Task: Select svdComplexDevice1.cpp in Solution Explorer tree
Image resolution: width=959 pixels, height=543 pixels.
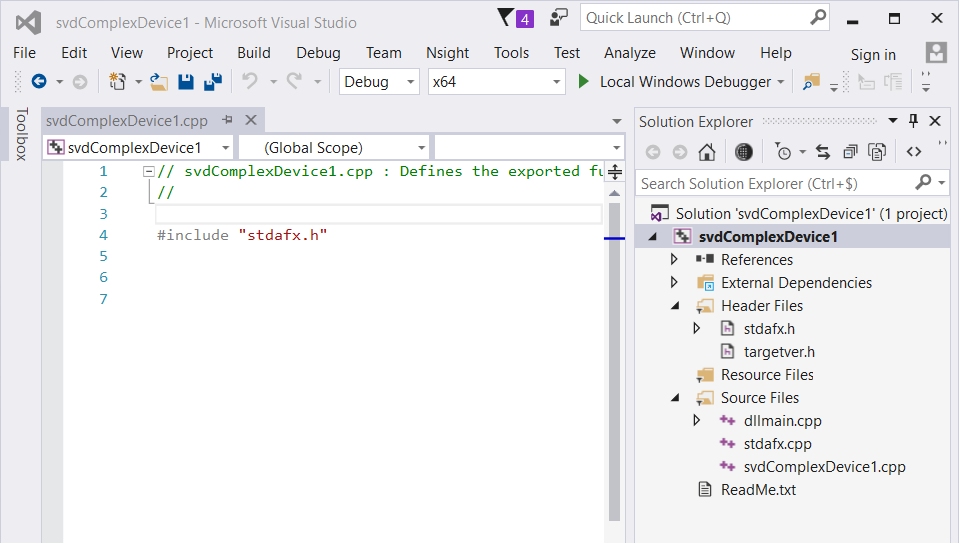Action: click(x=824, y=467)
